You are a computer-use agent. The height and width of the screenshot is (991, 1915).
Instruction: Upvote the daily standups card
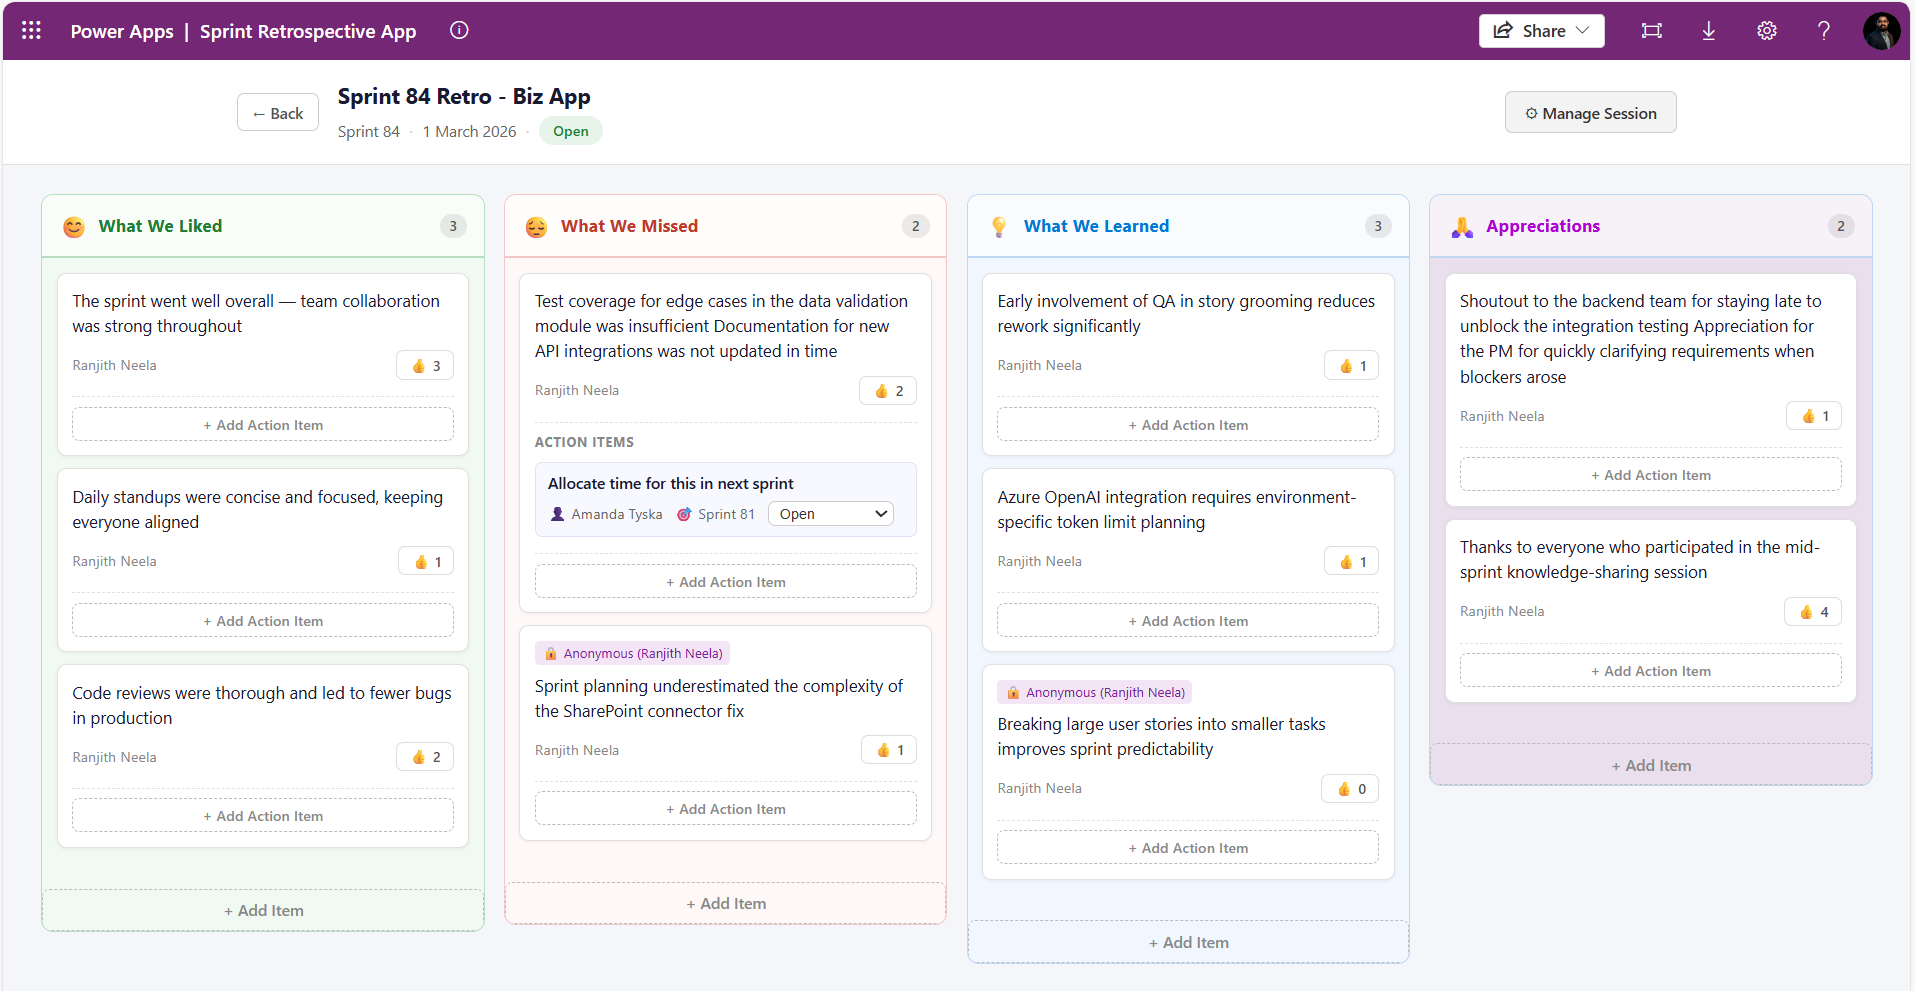426,562
